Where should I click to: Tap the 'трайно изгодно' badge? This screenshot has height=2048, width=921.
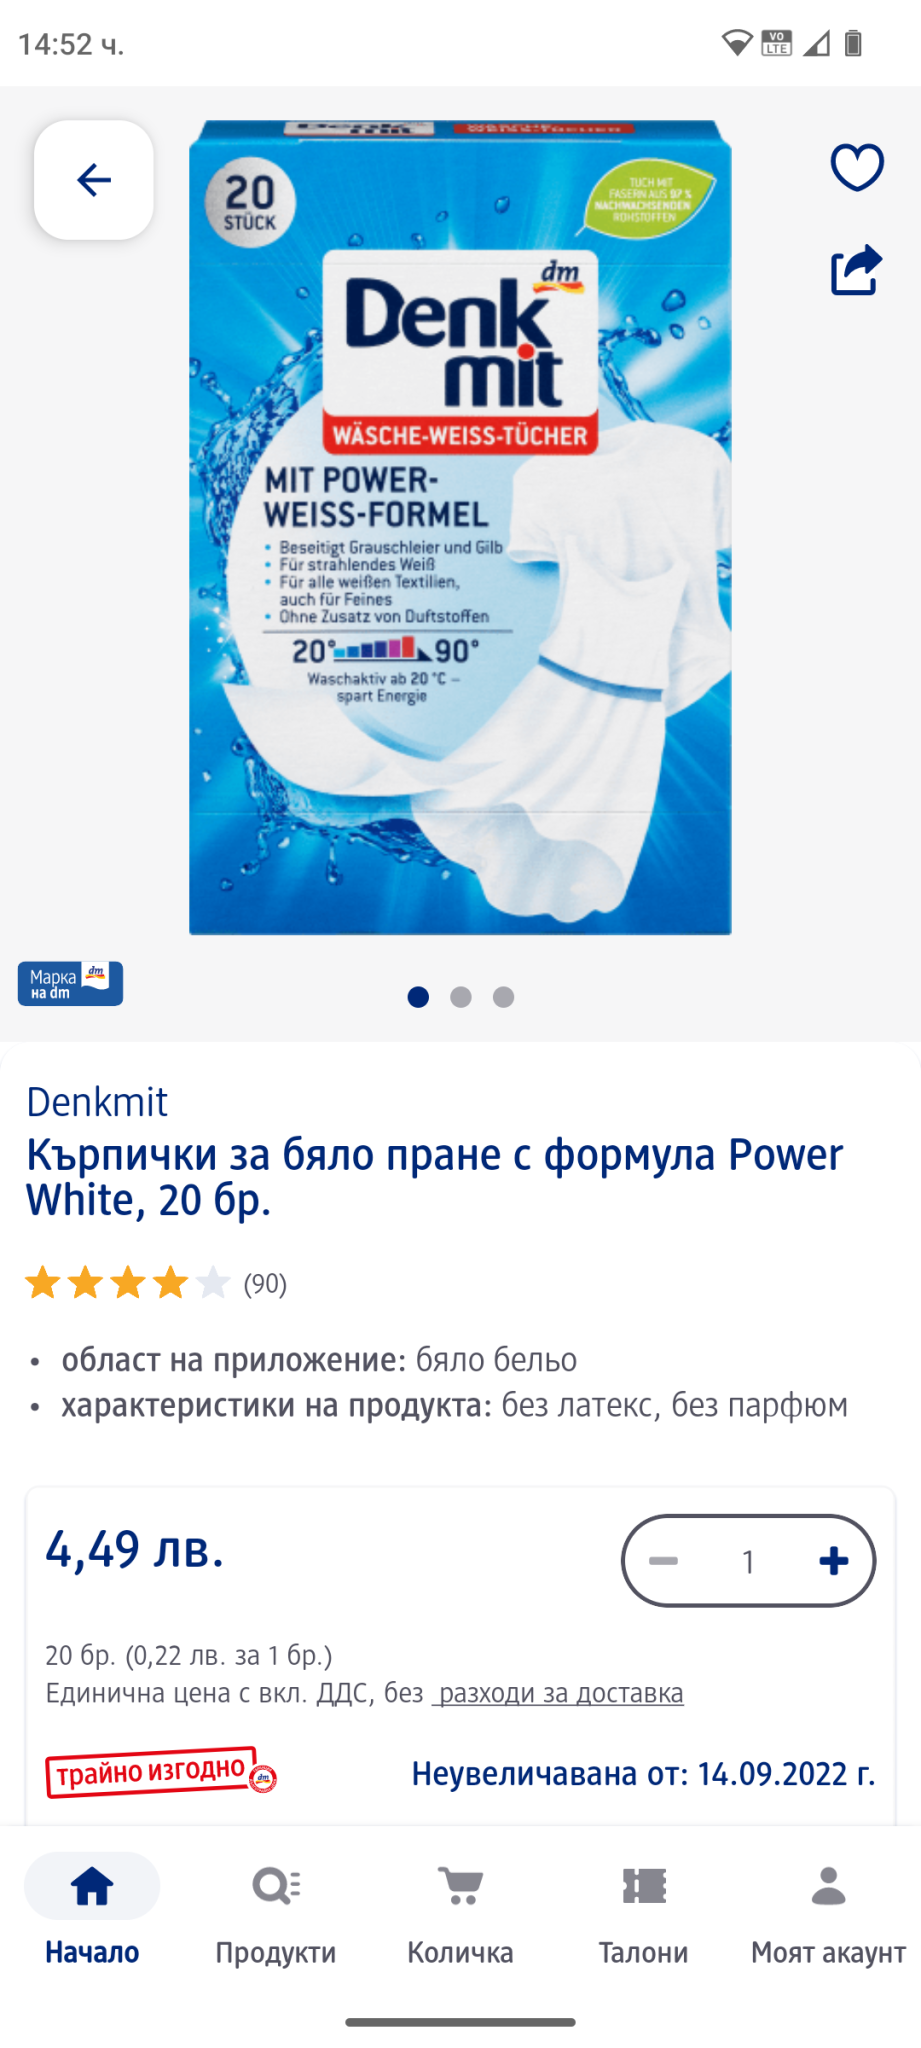click(x=161, y=1772)
